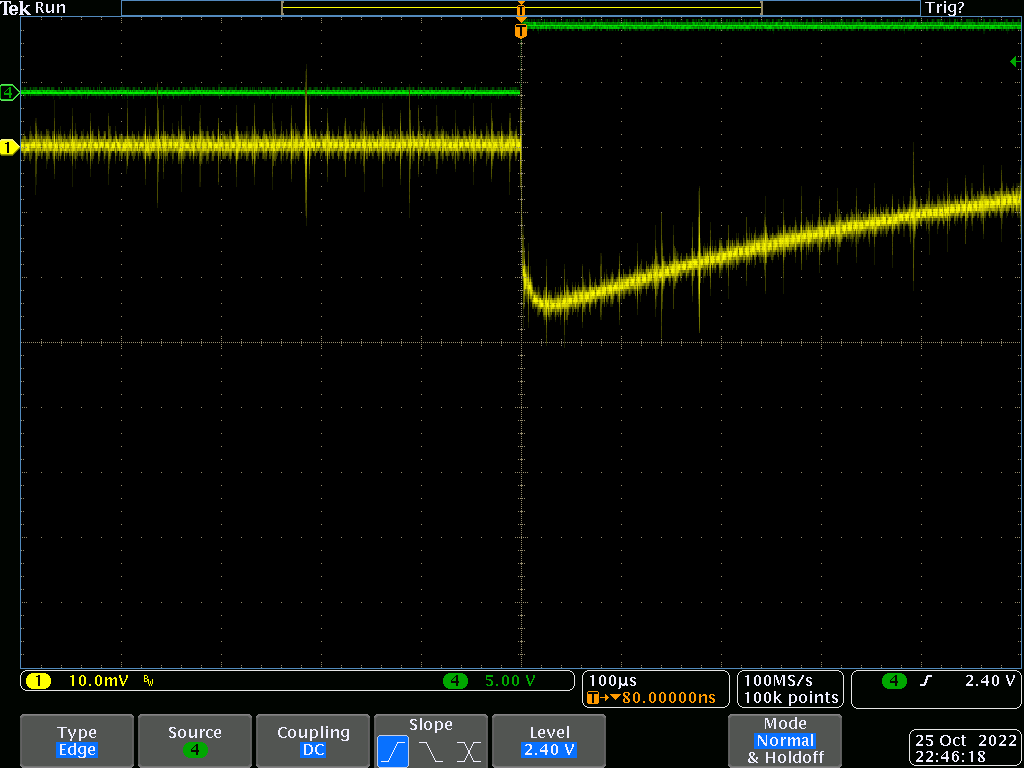Select the either-edge slope icon
The height and width of the screenshot is (768, 1024).
pos(468,751)
